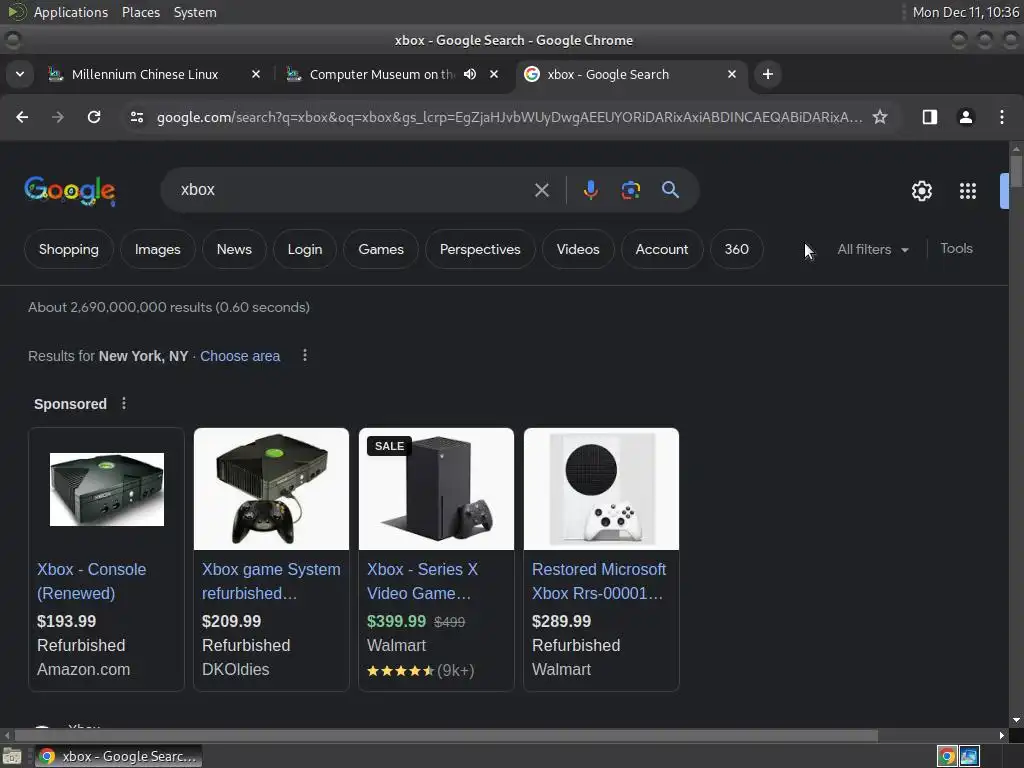Bookmark this page with the star icon

880,117
